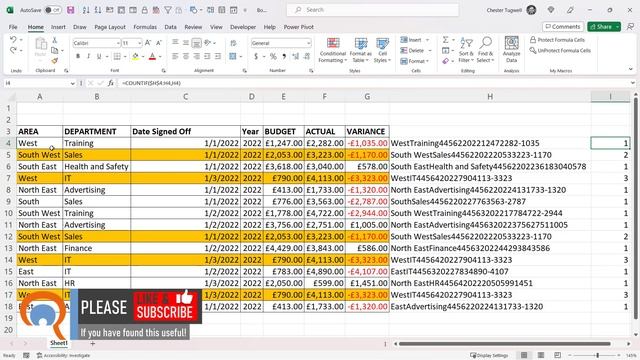Sort ascending from Quick Access toolbar
This screenshot has height=360, width=640.
click(x=86, y=10)
